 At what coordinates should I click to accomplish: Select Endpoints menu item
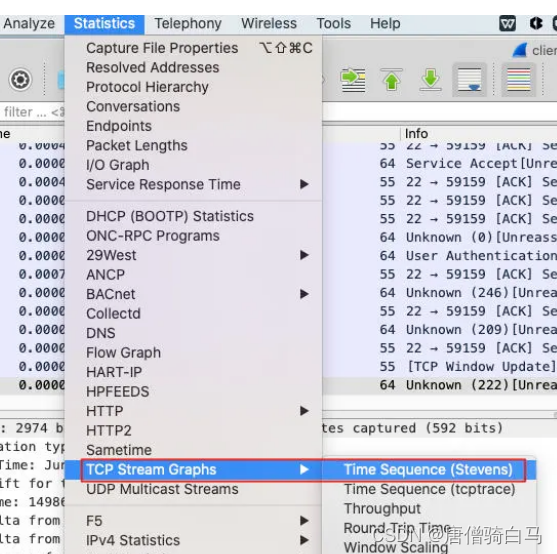click(193, 126)
